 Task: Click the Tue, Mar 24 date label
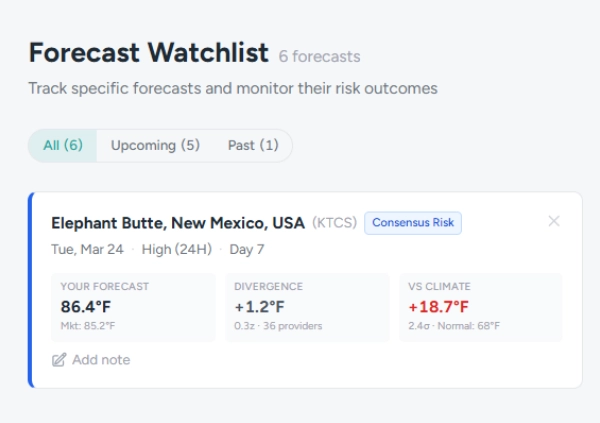pos(87,249)
